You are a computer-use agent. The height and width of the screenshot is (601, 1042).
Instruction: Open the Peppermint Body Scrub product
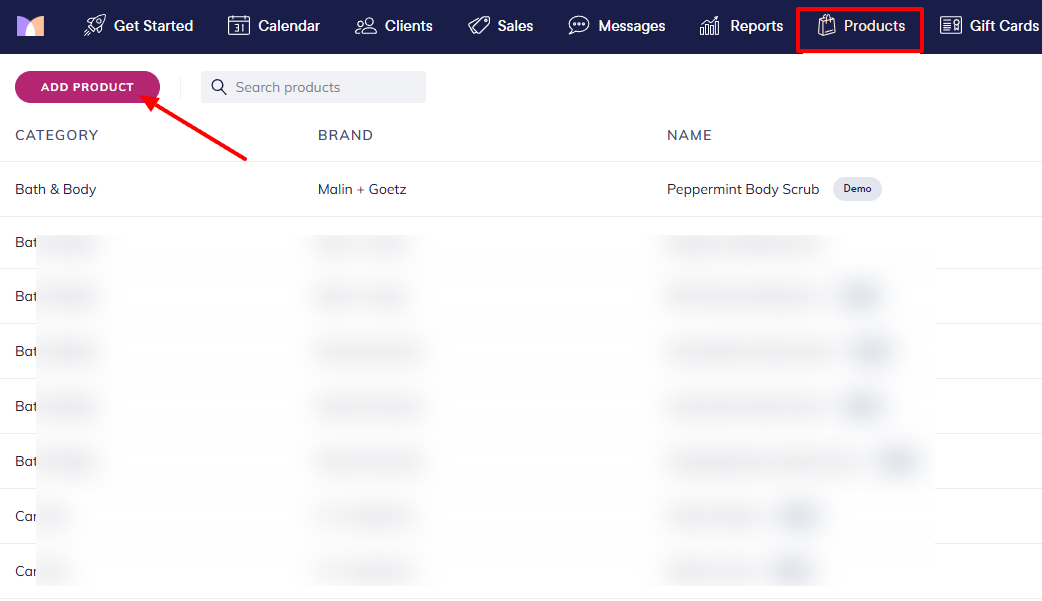(743, 189)
